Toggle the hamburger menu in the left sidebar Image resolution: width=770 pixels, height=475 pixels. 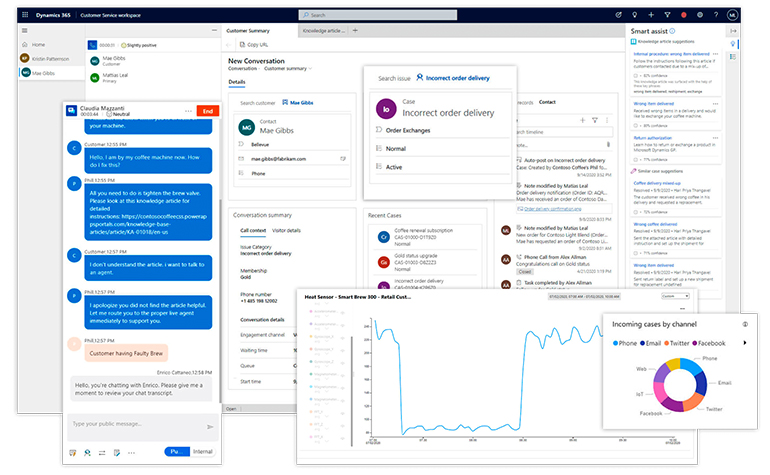pos(25,30)
